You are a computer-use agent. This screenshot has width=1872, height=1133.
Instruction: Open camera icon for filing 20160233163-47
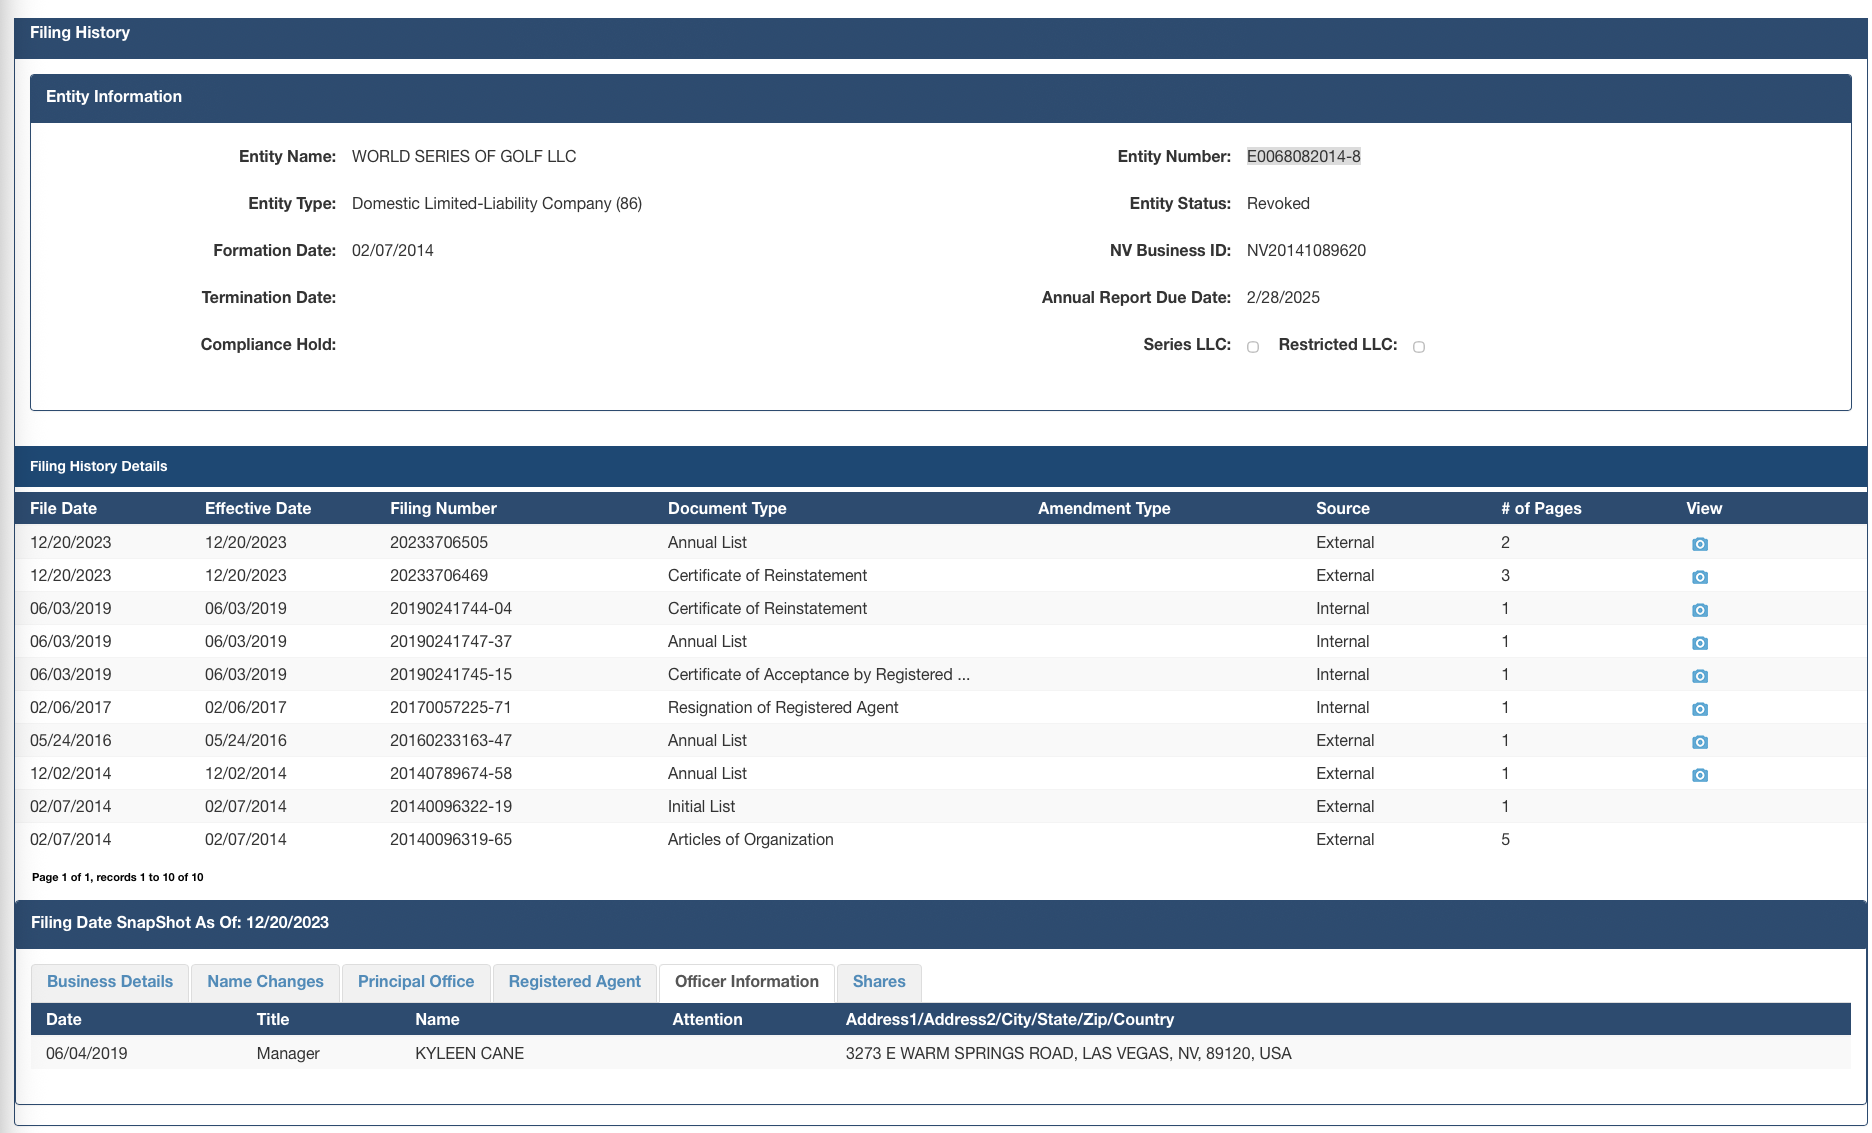point(1699,742)
